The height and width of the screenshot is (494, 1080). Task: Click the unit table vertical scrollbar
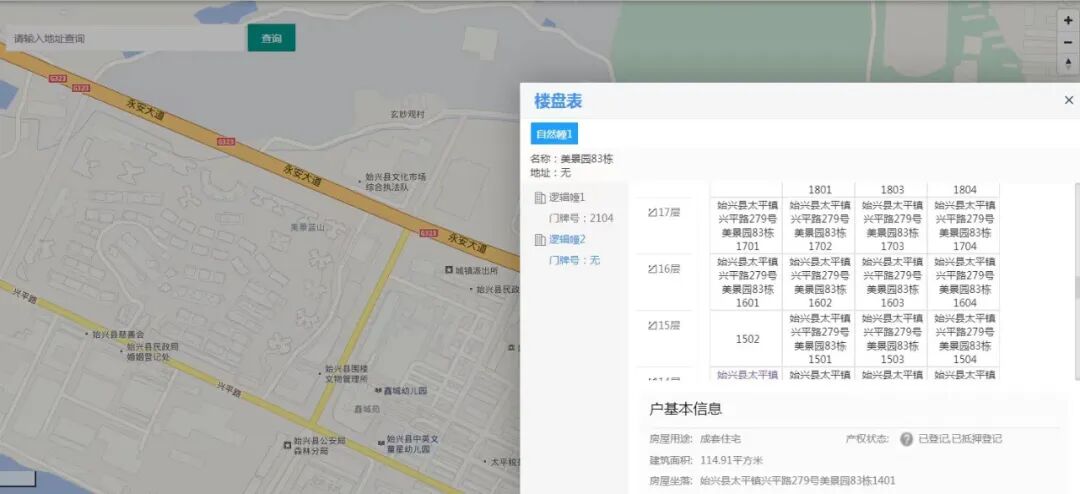1077,281
